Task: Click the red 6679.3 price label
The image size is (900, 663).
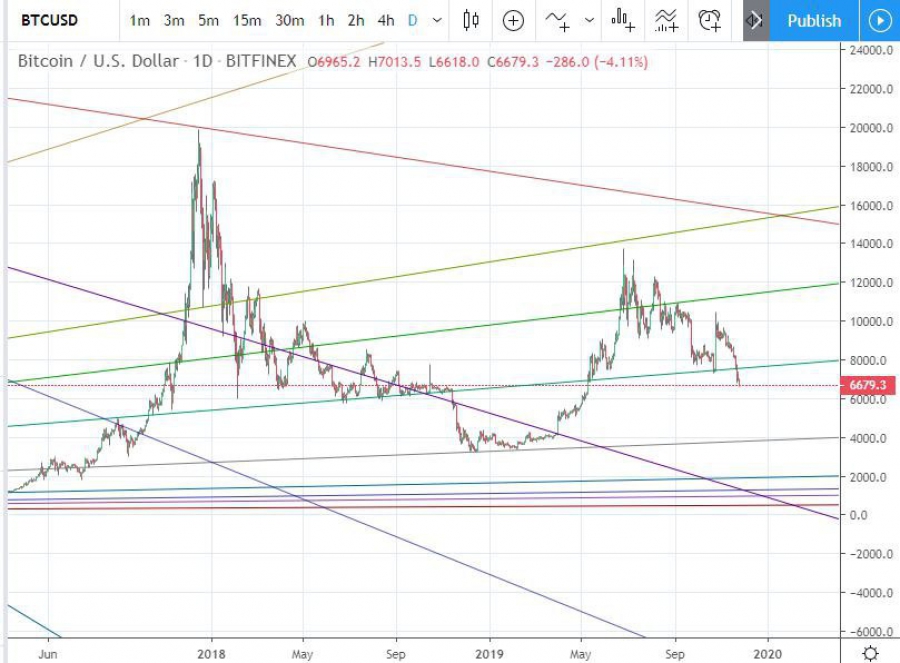Action: coord(868,385)
